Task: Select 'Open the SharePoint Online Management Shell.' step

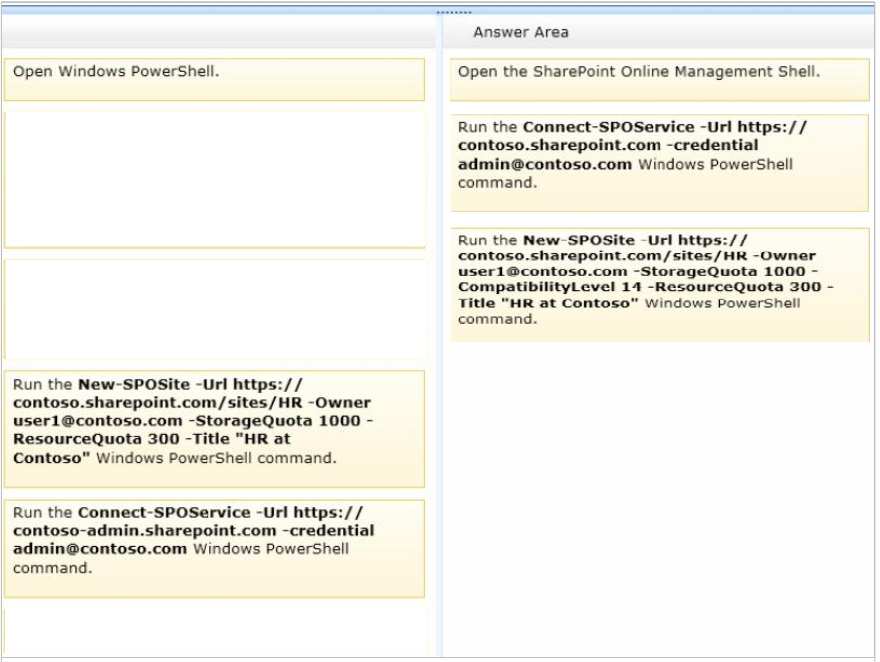Action: [659, 80]
